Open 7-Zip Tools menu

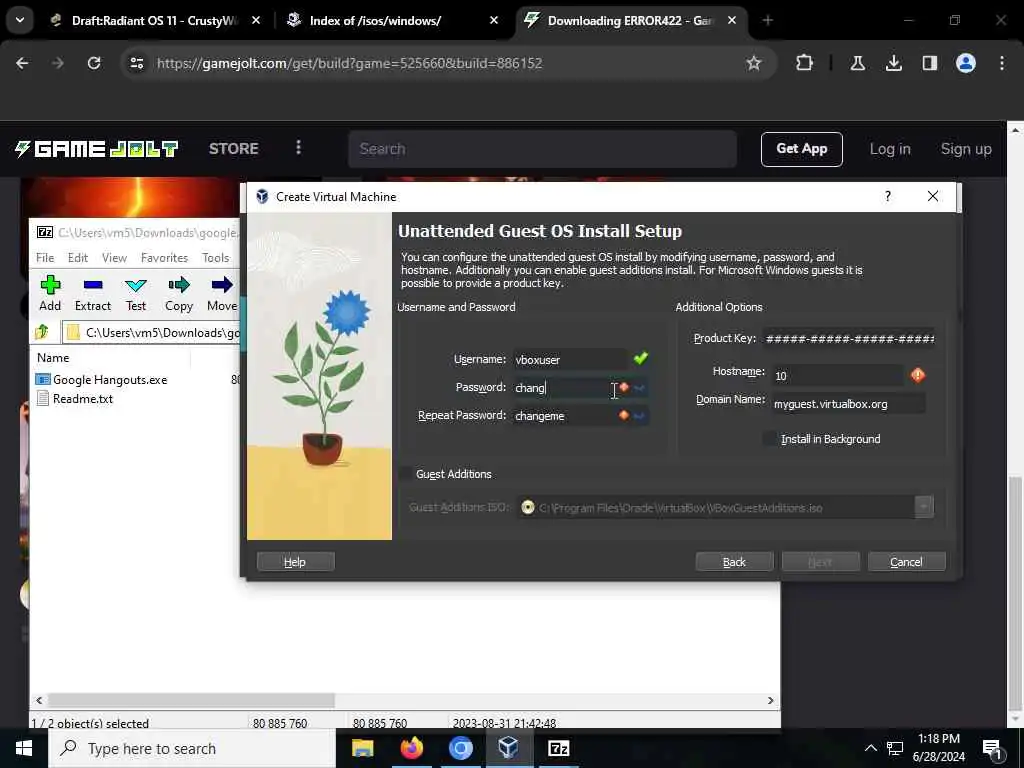(216, 257)
